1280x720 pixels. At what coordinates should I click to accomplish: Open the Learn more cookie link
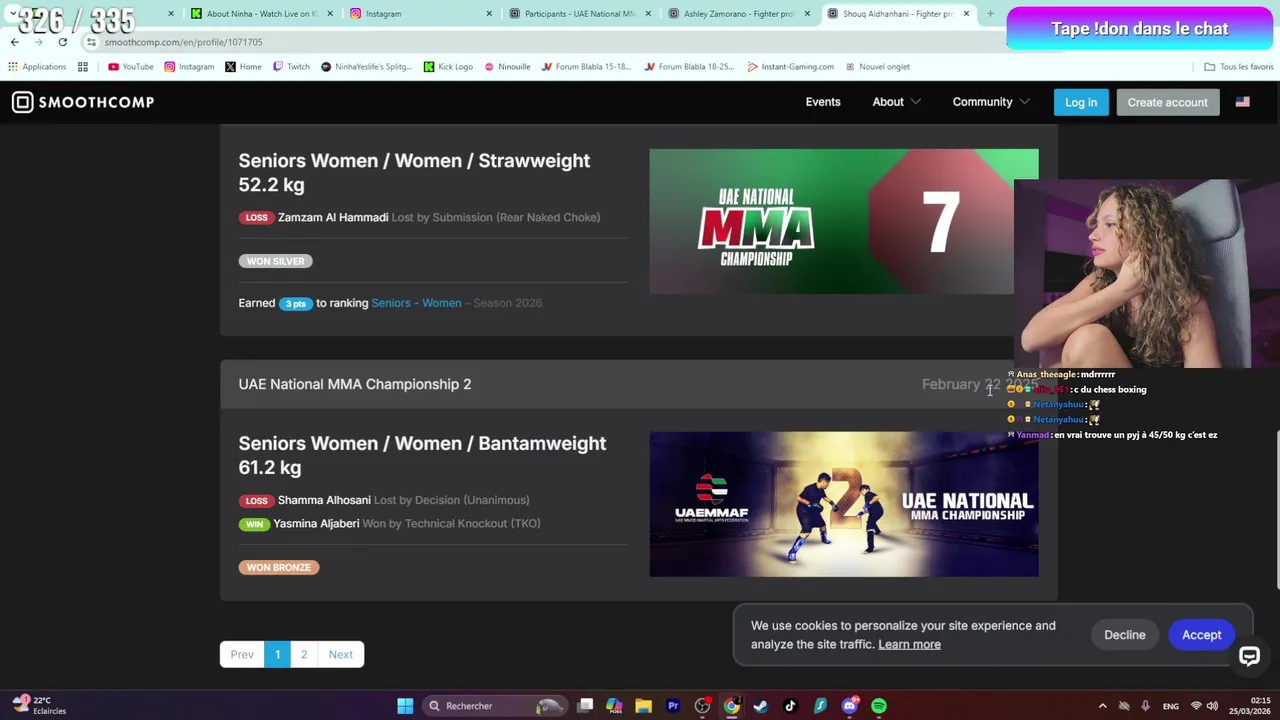coord(909,645)
